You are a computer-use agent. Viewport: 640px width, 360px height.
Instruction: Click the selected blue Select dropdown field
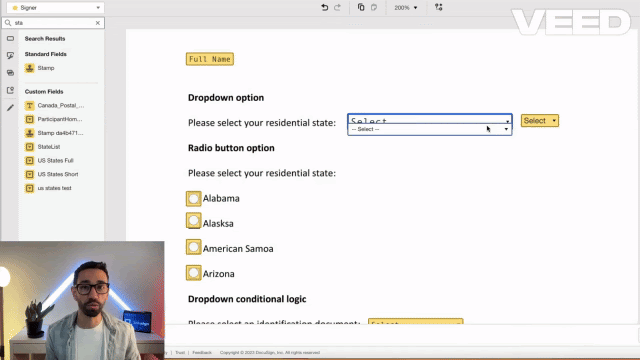(x=429, y=119)
